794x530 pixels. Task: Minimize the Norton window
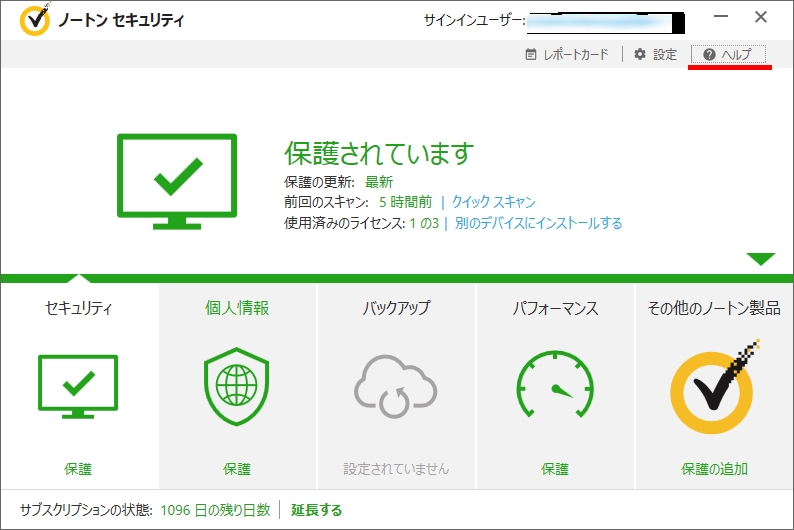click(x=721, y=17)
